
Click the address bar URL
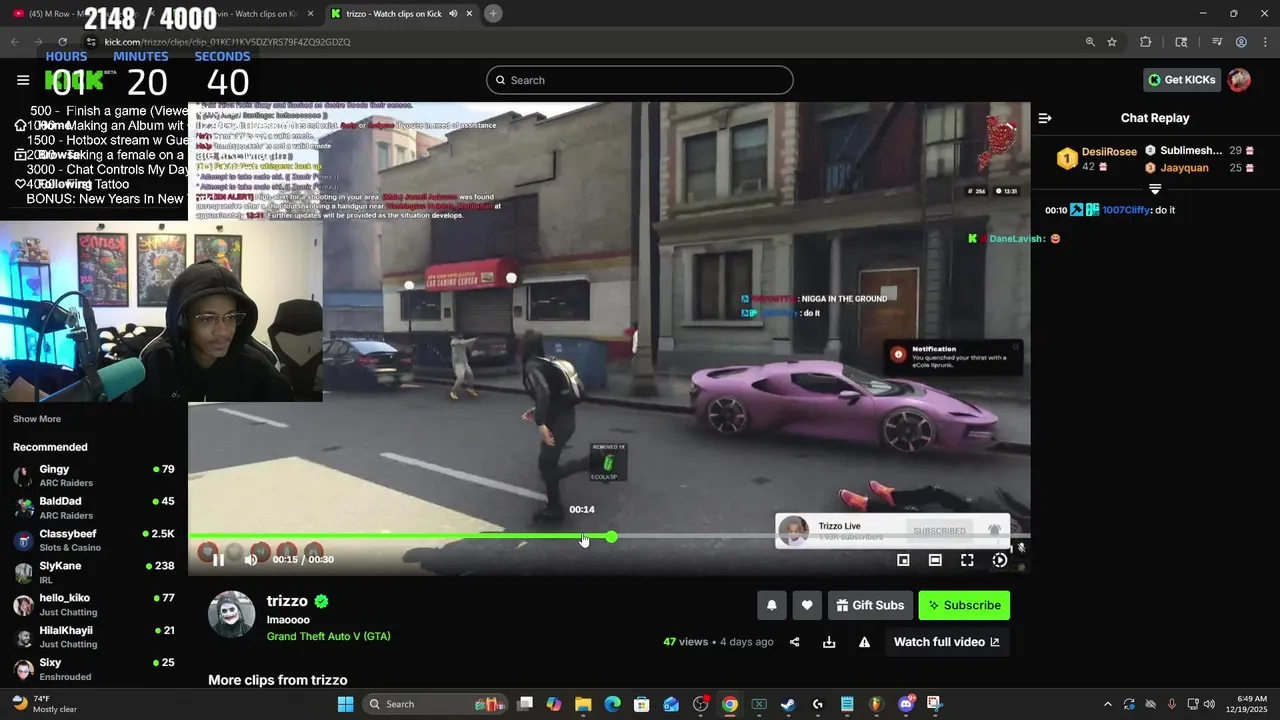[228, 42]
